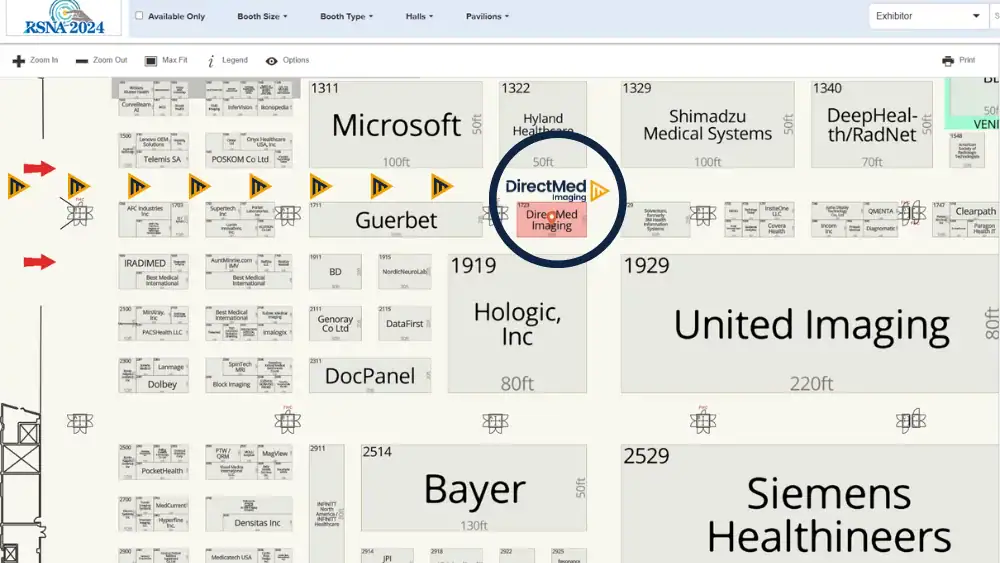
Task: Click the MagView booth
Action: click(275, 453)
